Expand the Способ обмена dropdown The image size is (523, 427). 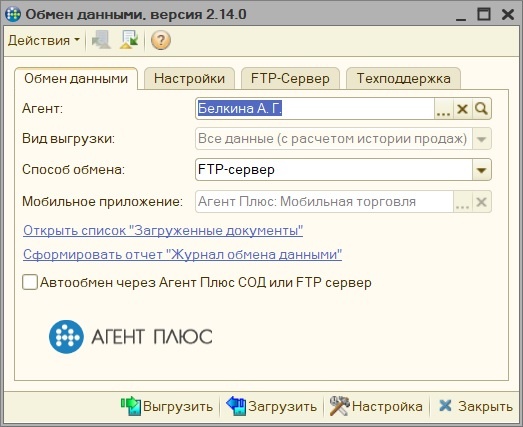pos(481,170)
